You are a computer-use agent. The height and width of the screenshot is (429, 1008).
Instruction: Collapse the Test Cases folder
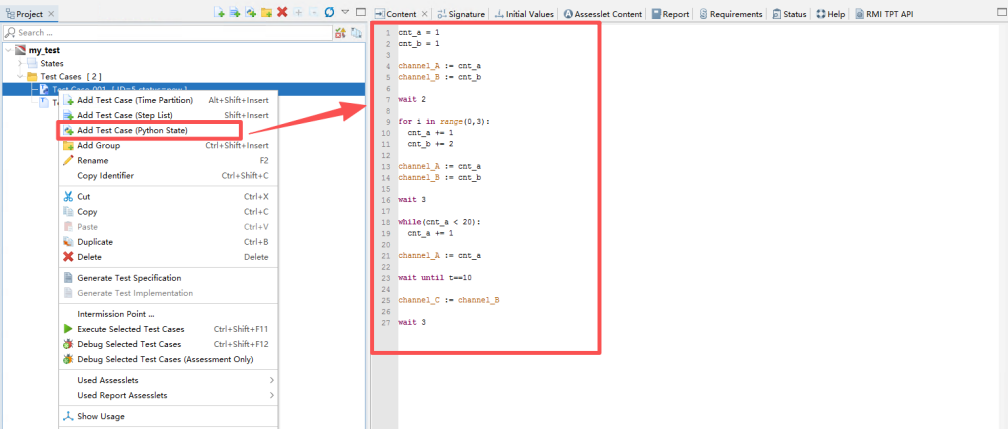pyautogui.click(x=20, y=77)
